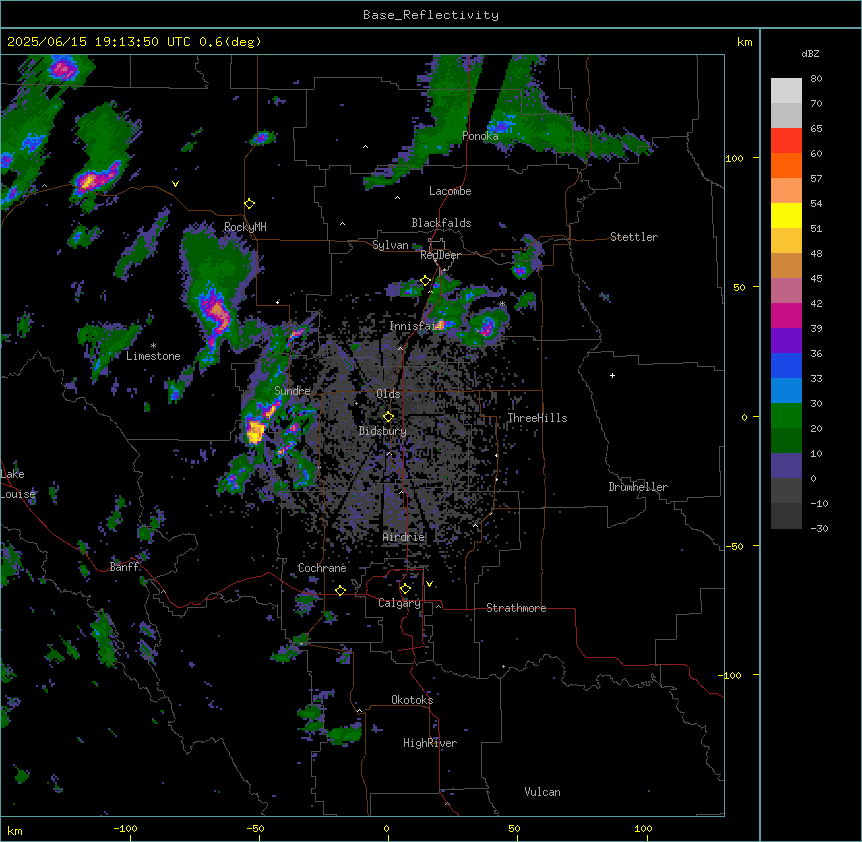Click the yellow storm core southwest of Sundre
The image size is (862, 842).
[255, 431]
